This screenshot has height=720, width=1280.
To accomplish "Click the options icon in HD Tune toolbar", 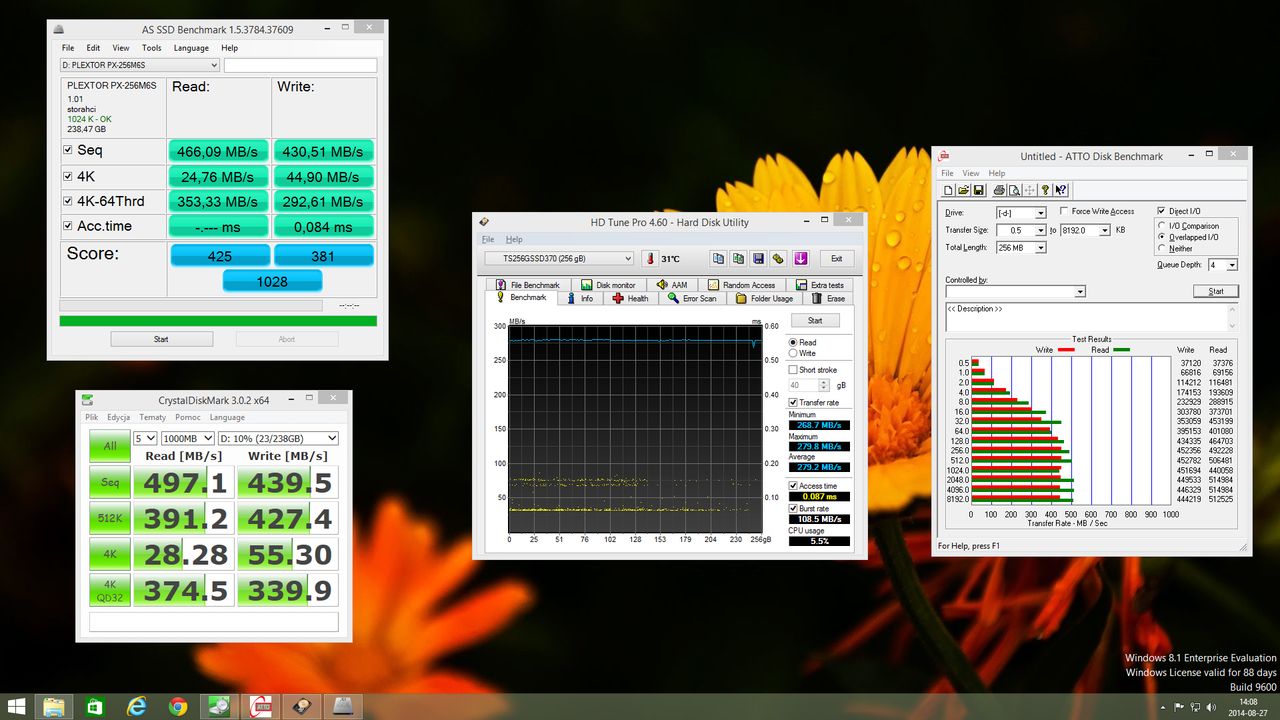I will tap(778, 258).
